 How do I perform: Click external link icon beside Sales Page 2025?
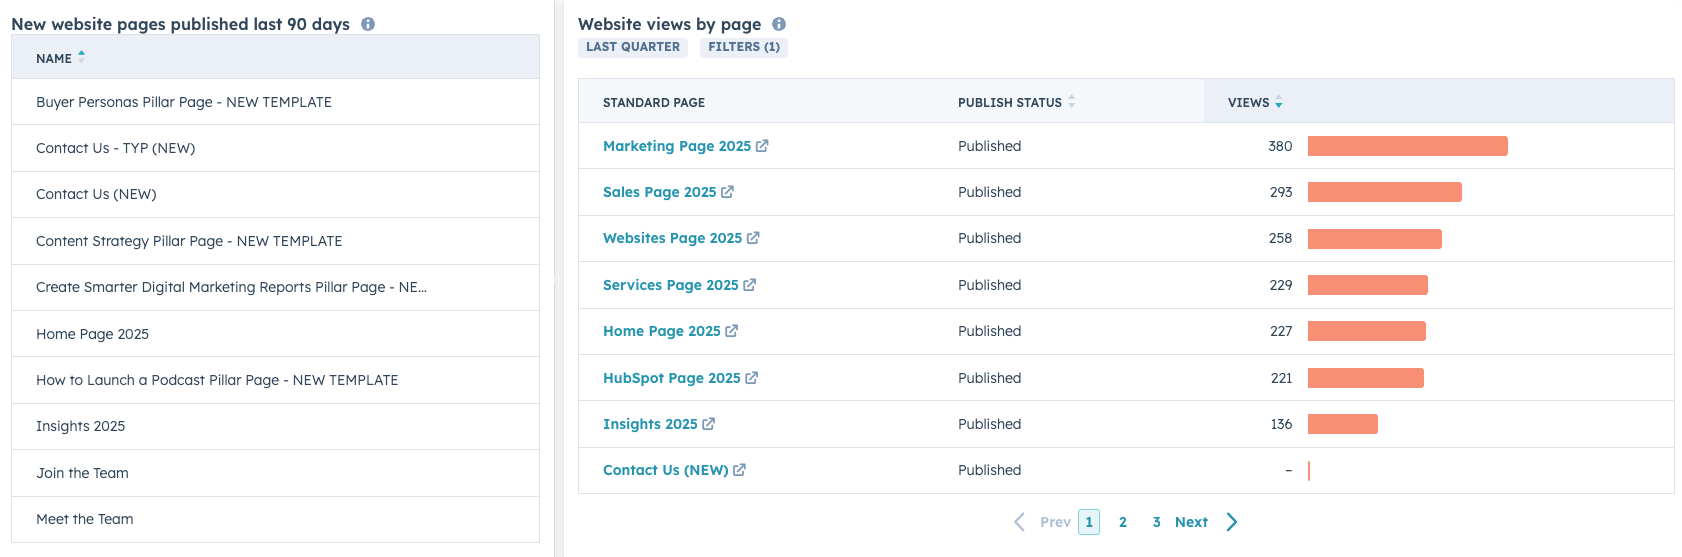[x=727, y=192]
